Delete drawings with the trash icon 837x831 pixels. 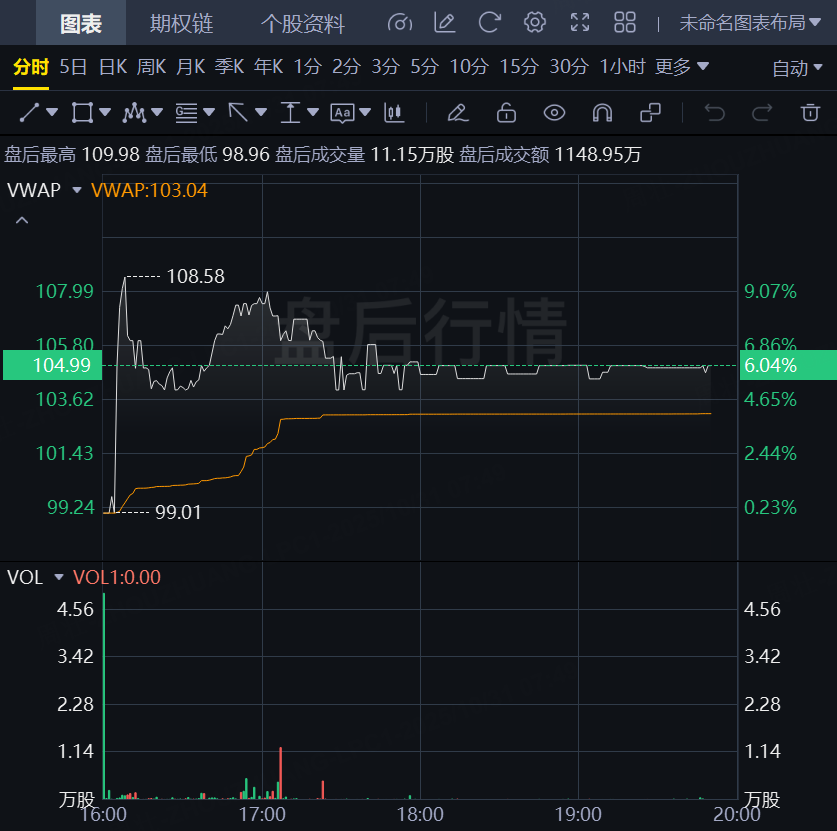[810, 112]
